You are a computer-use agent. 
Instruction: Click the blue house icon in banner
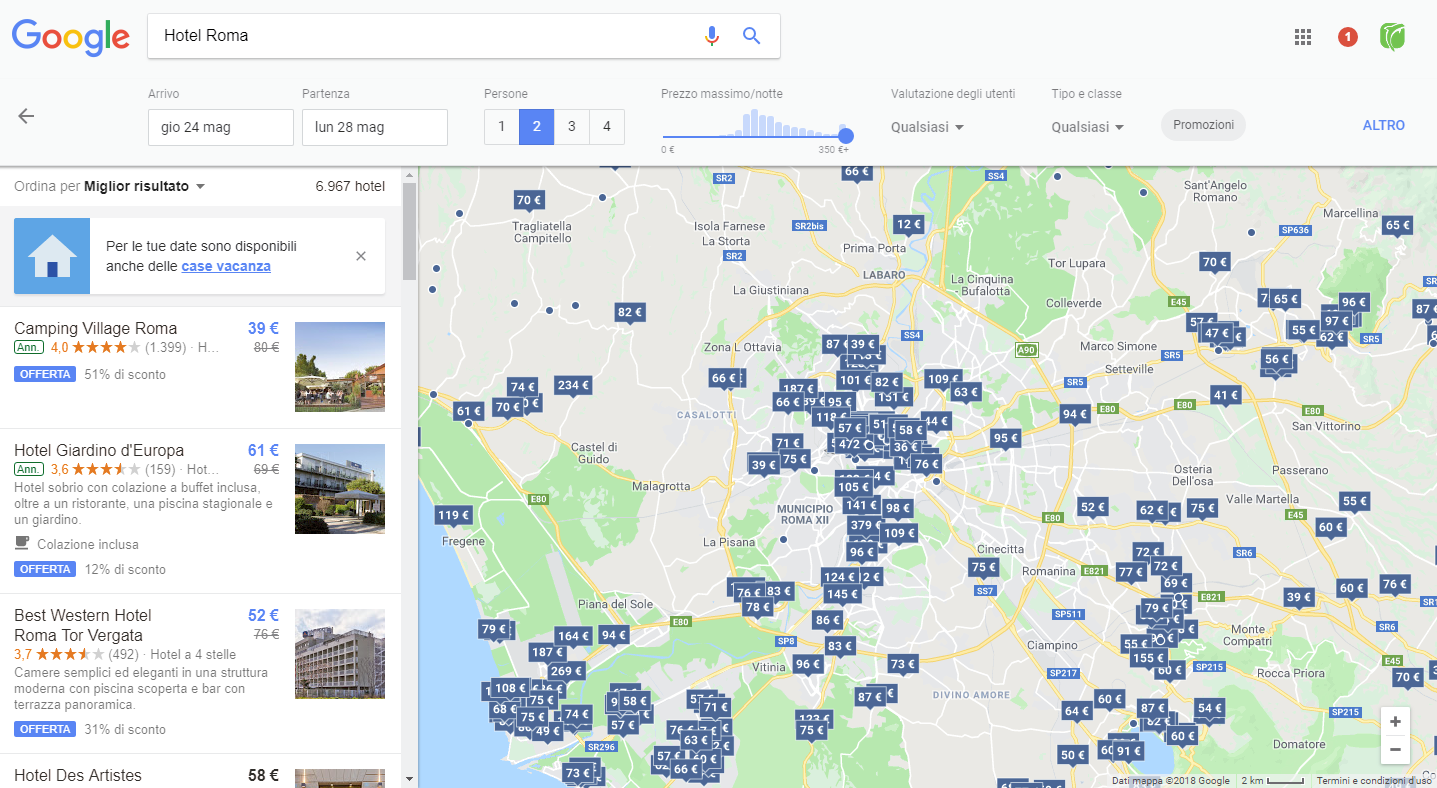(x=52, y=256)
